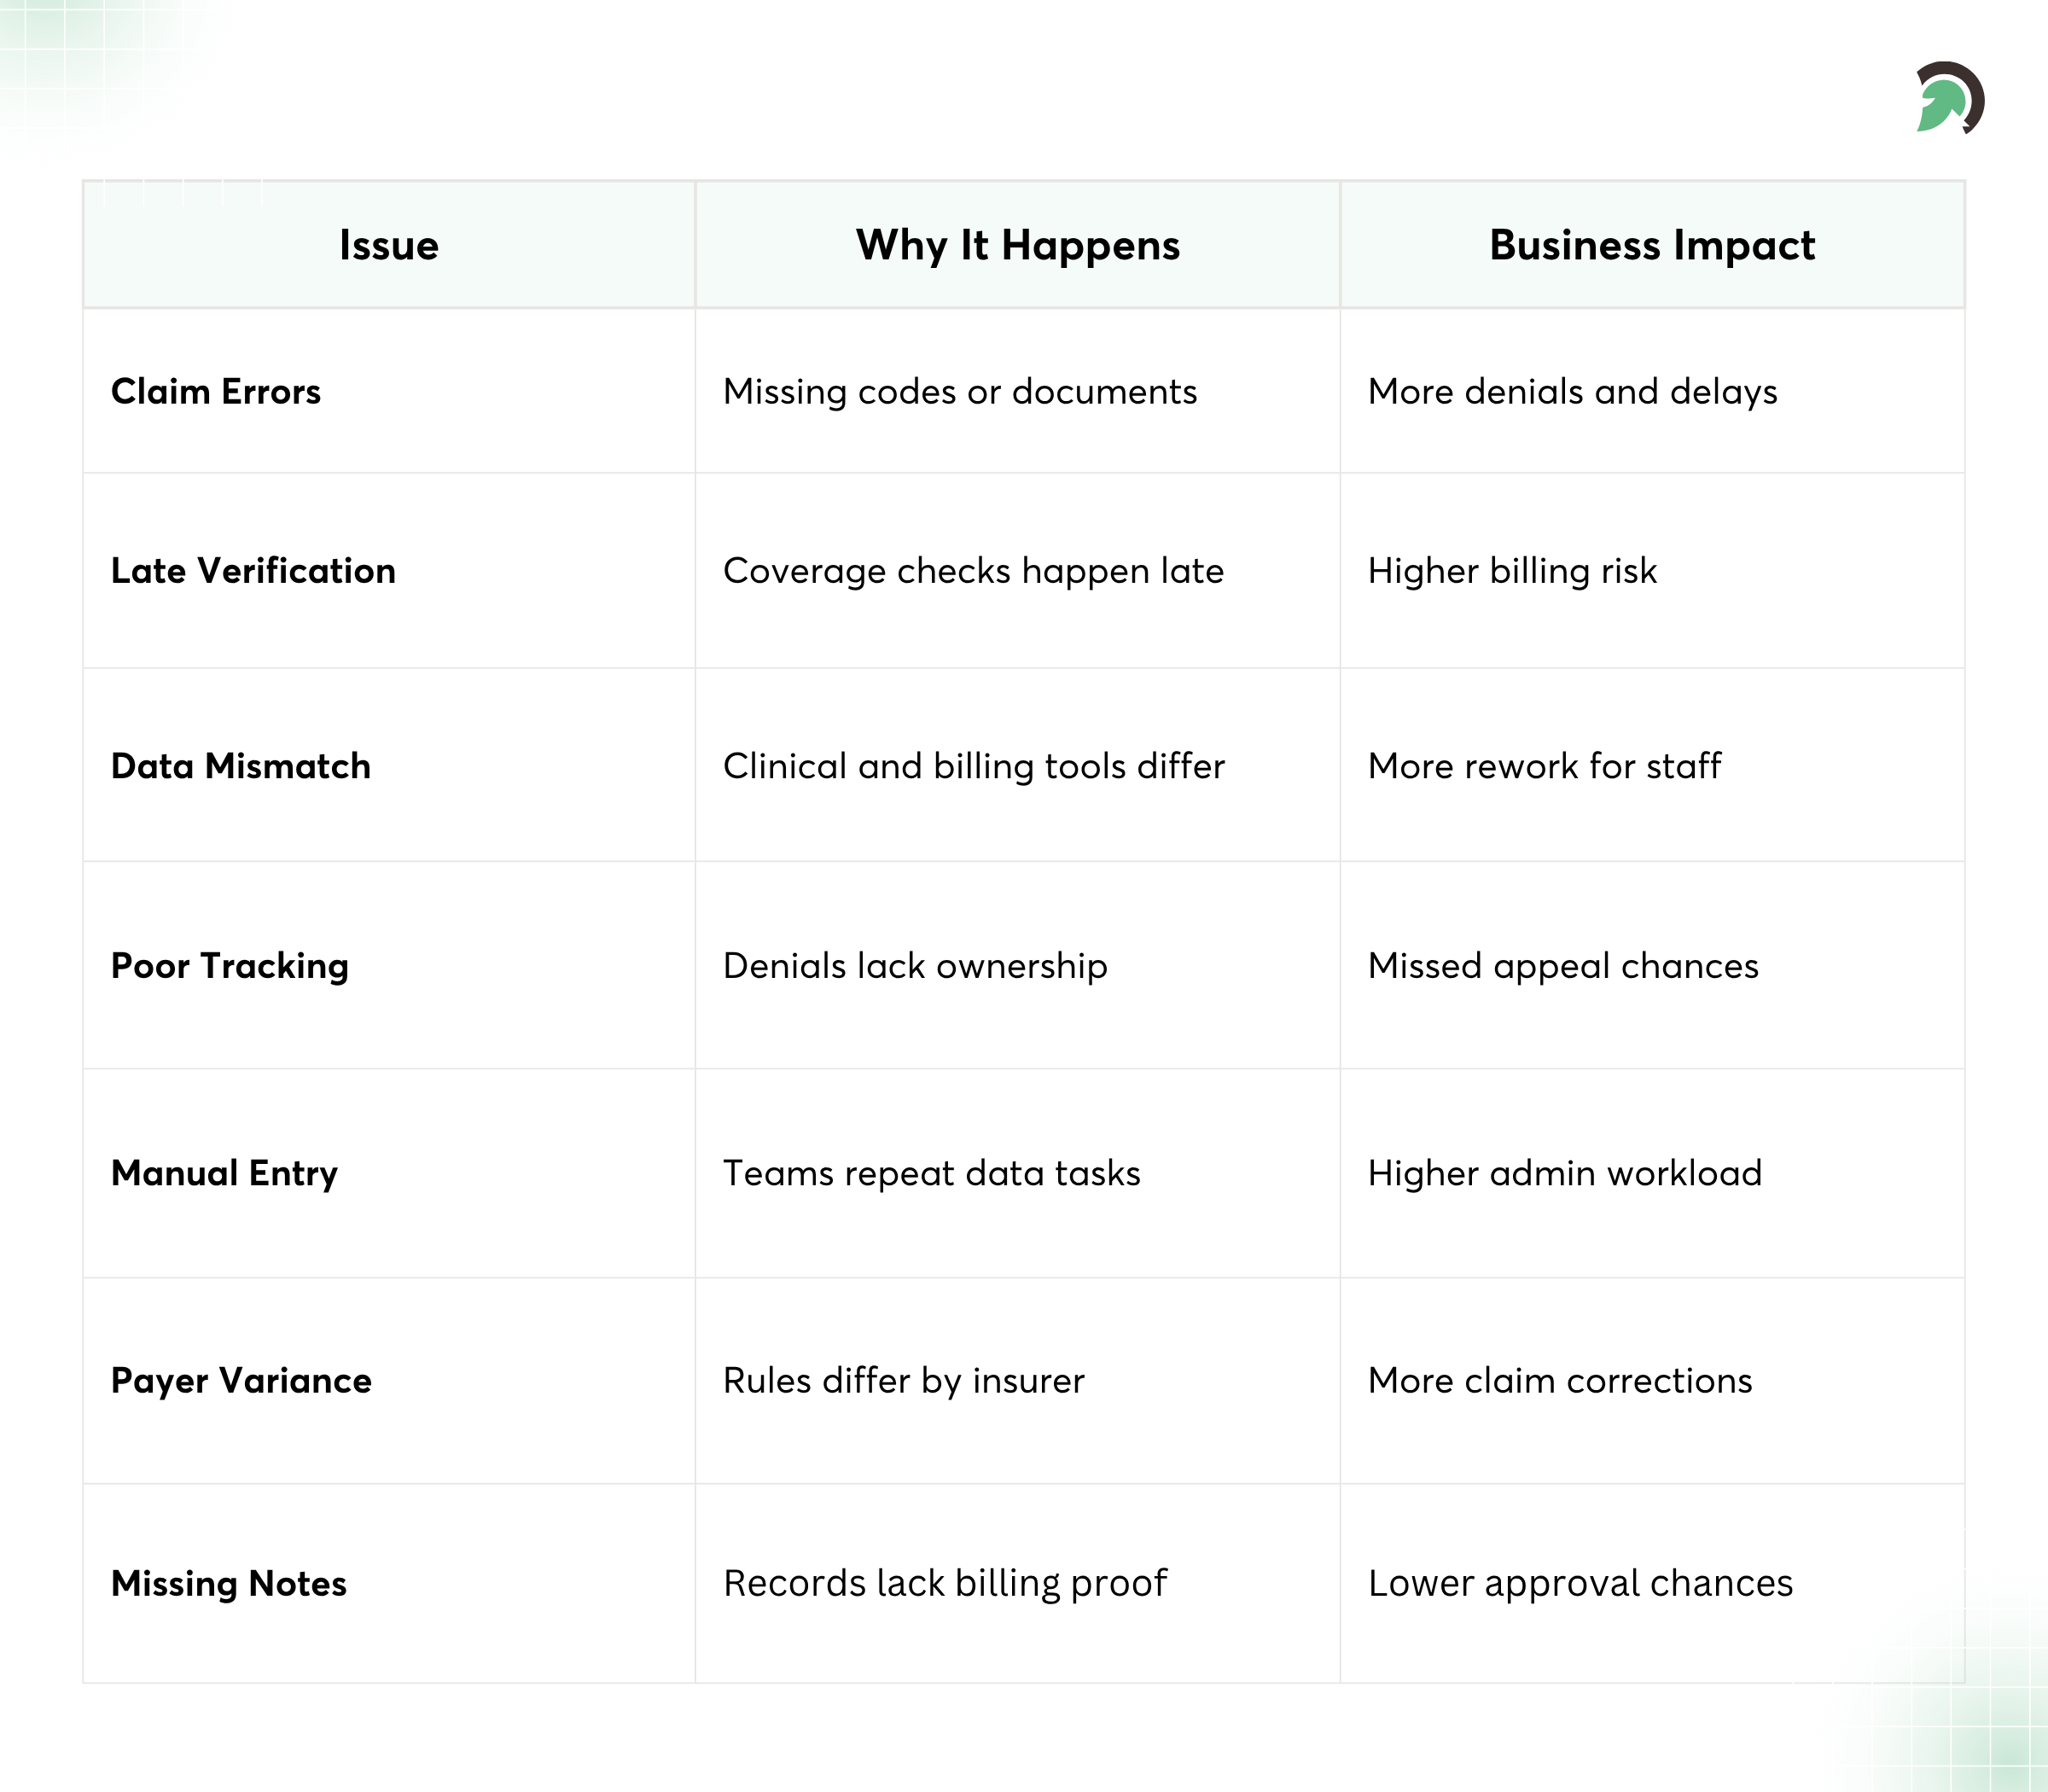Select the Missing Notes row label
Image resolution: width=2048 pixels, height=1792 pixels.
click(x=229, y=1583)
